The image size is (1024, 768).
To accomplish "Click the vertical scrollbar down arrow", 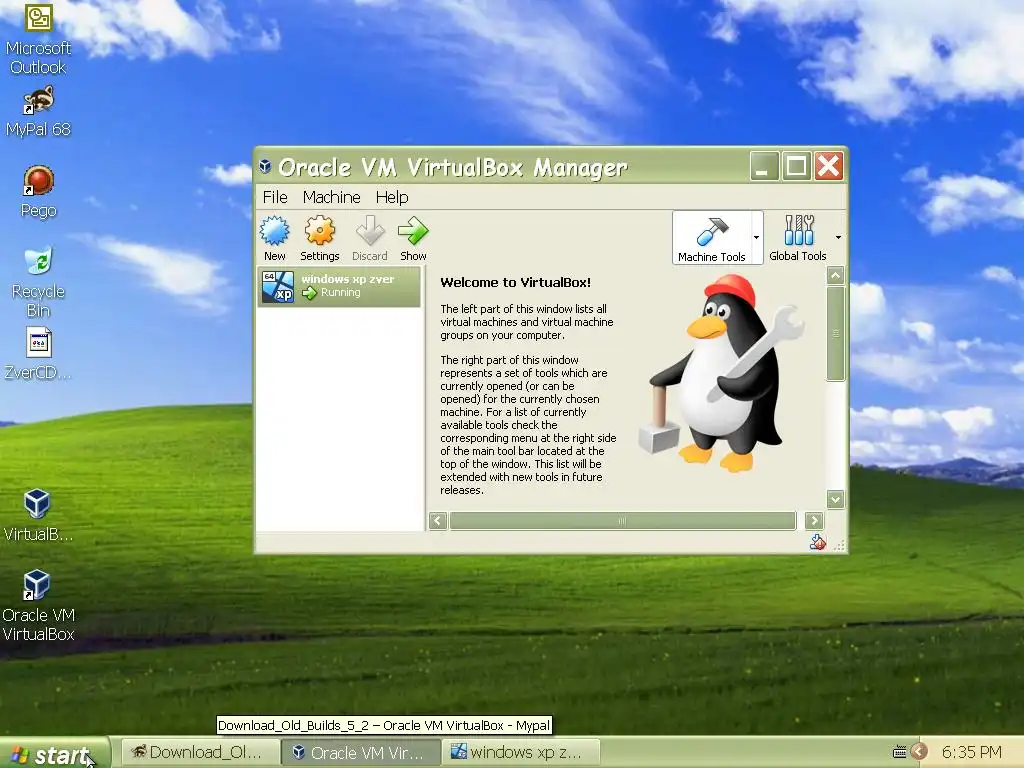I will coord(835,500).
